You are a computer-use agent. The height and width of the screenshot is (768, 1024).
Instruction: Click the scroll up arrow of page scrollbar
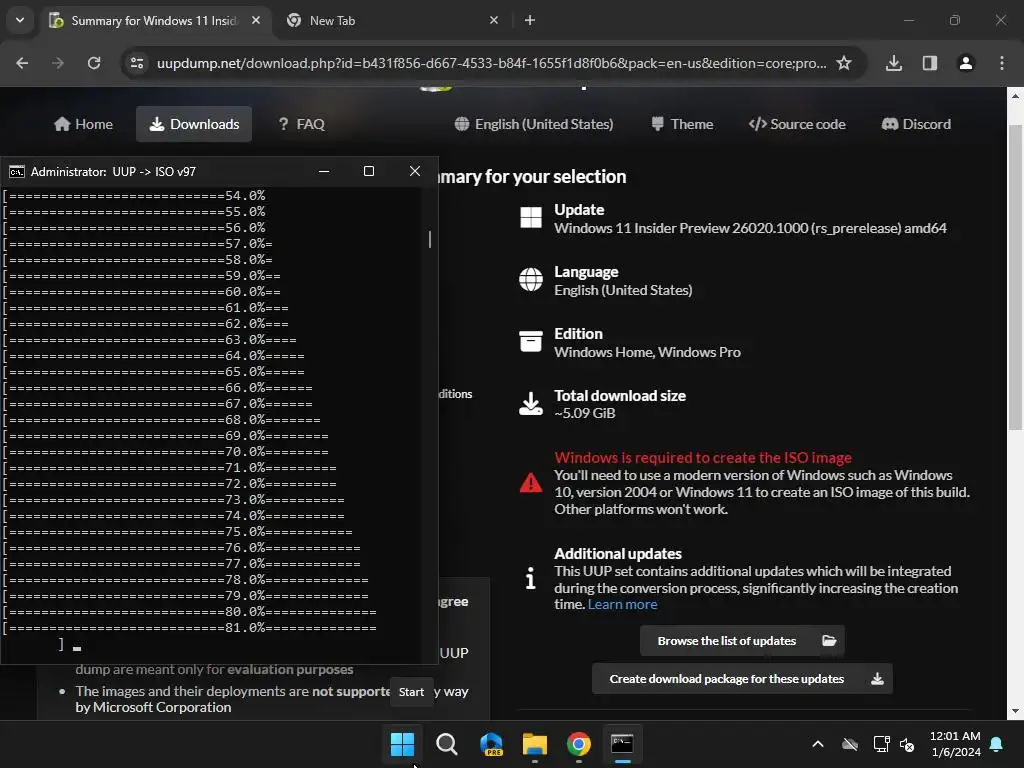tap(1015, 95)
